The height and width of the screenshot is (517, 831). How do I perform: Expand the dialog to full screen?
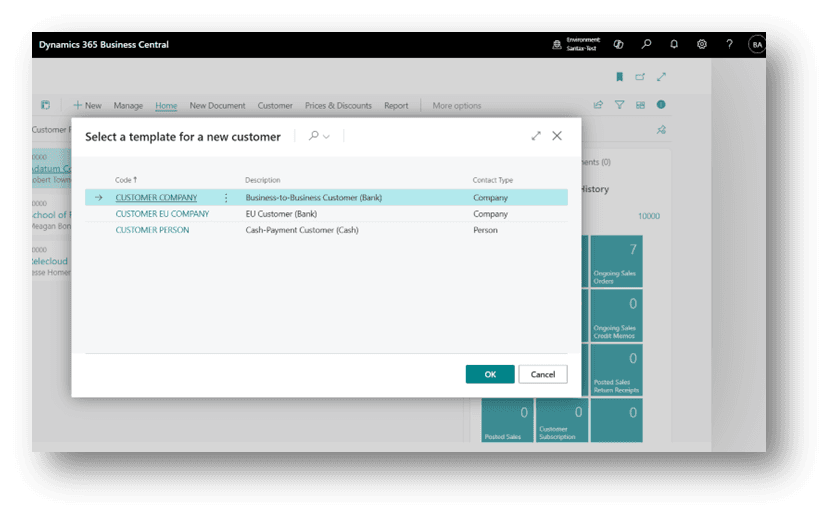(536, 136)
